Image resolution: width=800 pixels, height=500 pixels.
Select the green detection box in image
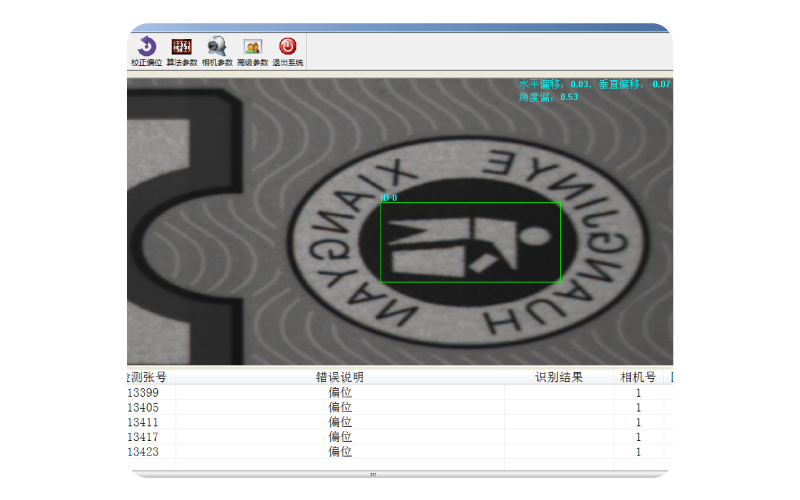pos(470,242)
